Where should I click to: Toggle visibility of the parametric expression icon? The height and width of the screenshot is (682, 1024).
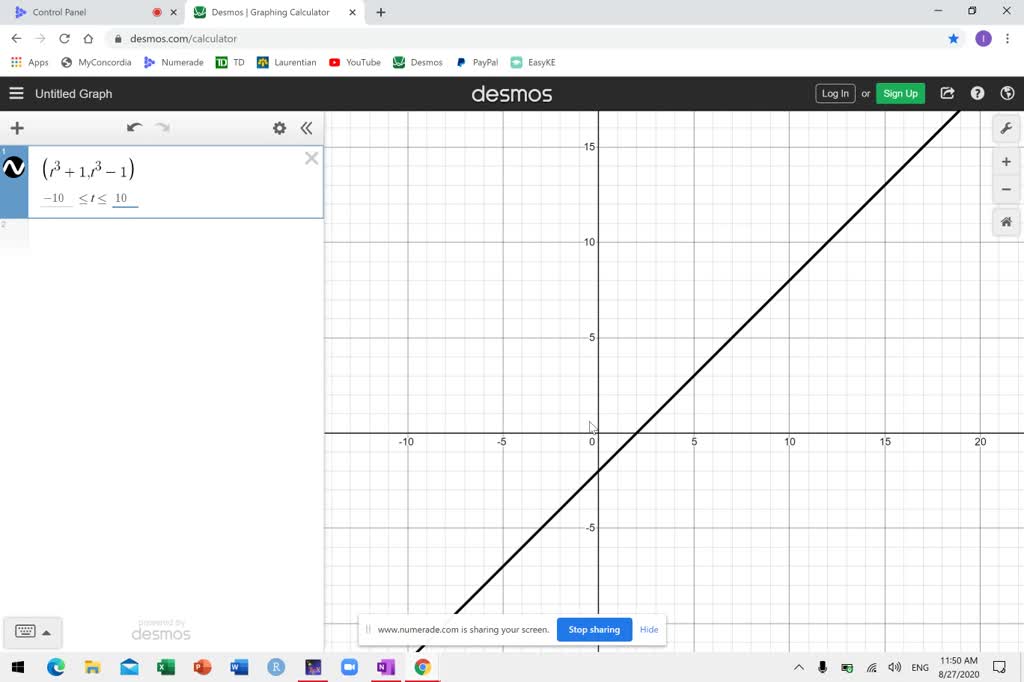(13, 168)
